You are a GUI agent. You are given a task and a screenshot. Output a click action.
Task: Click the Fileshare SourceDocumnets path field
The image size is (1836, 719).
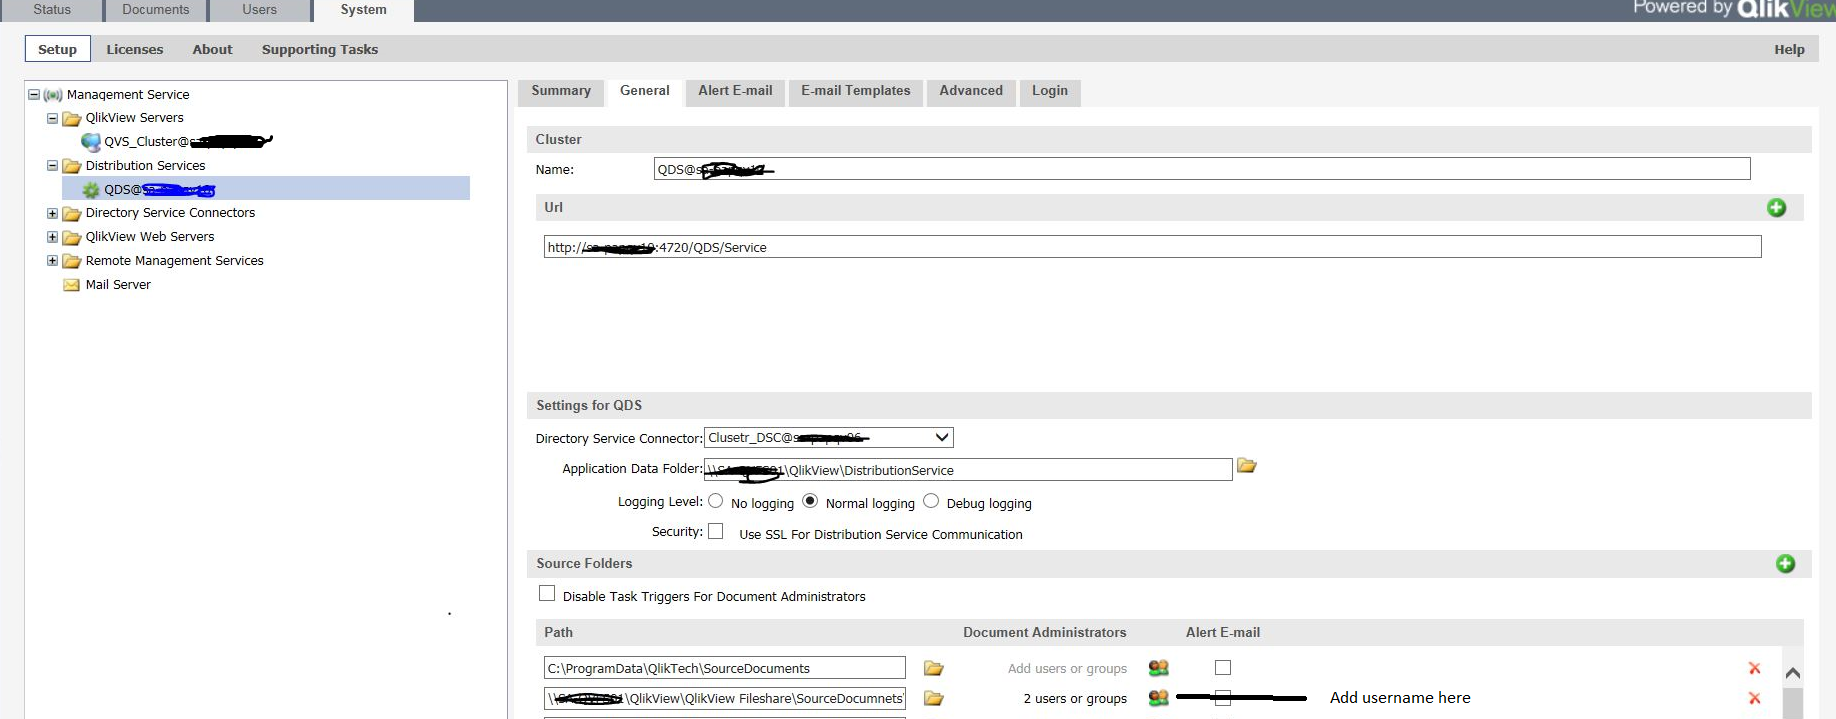point(725,698)
